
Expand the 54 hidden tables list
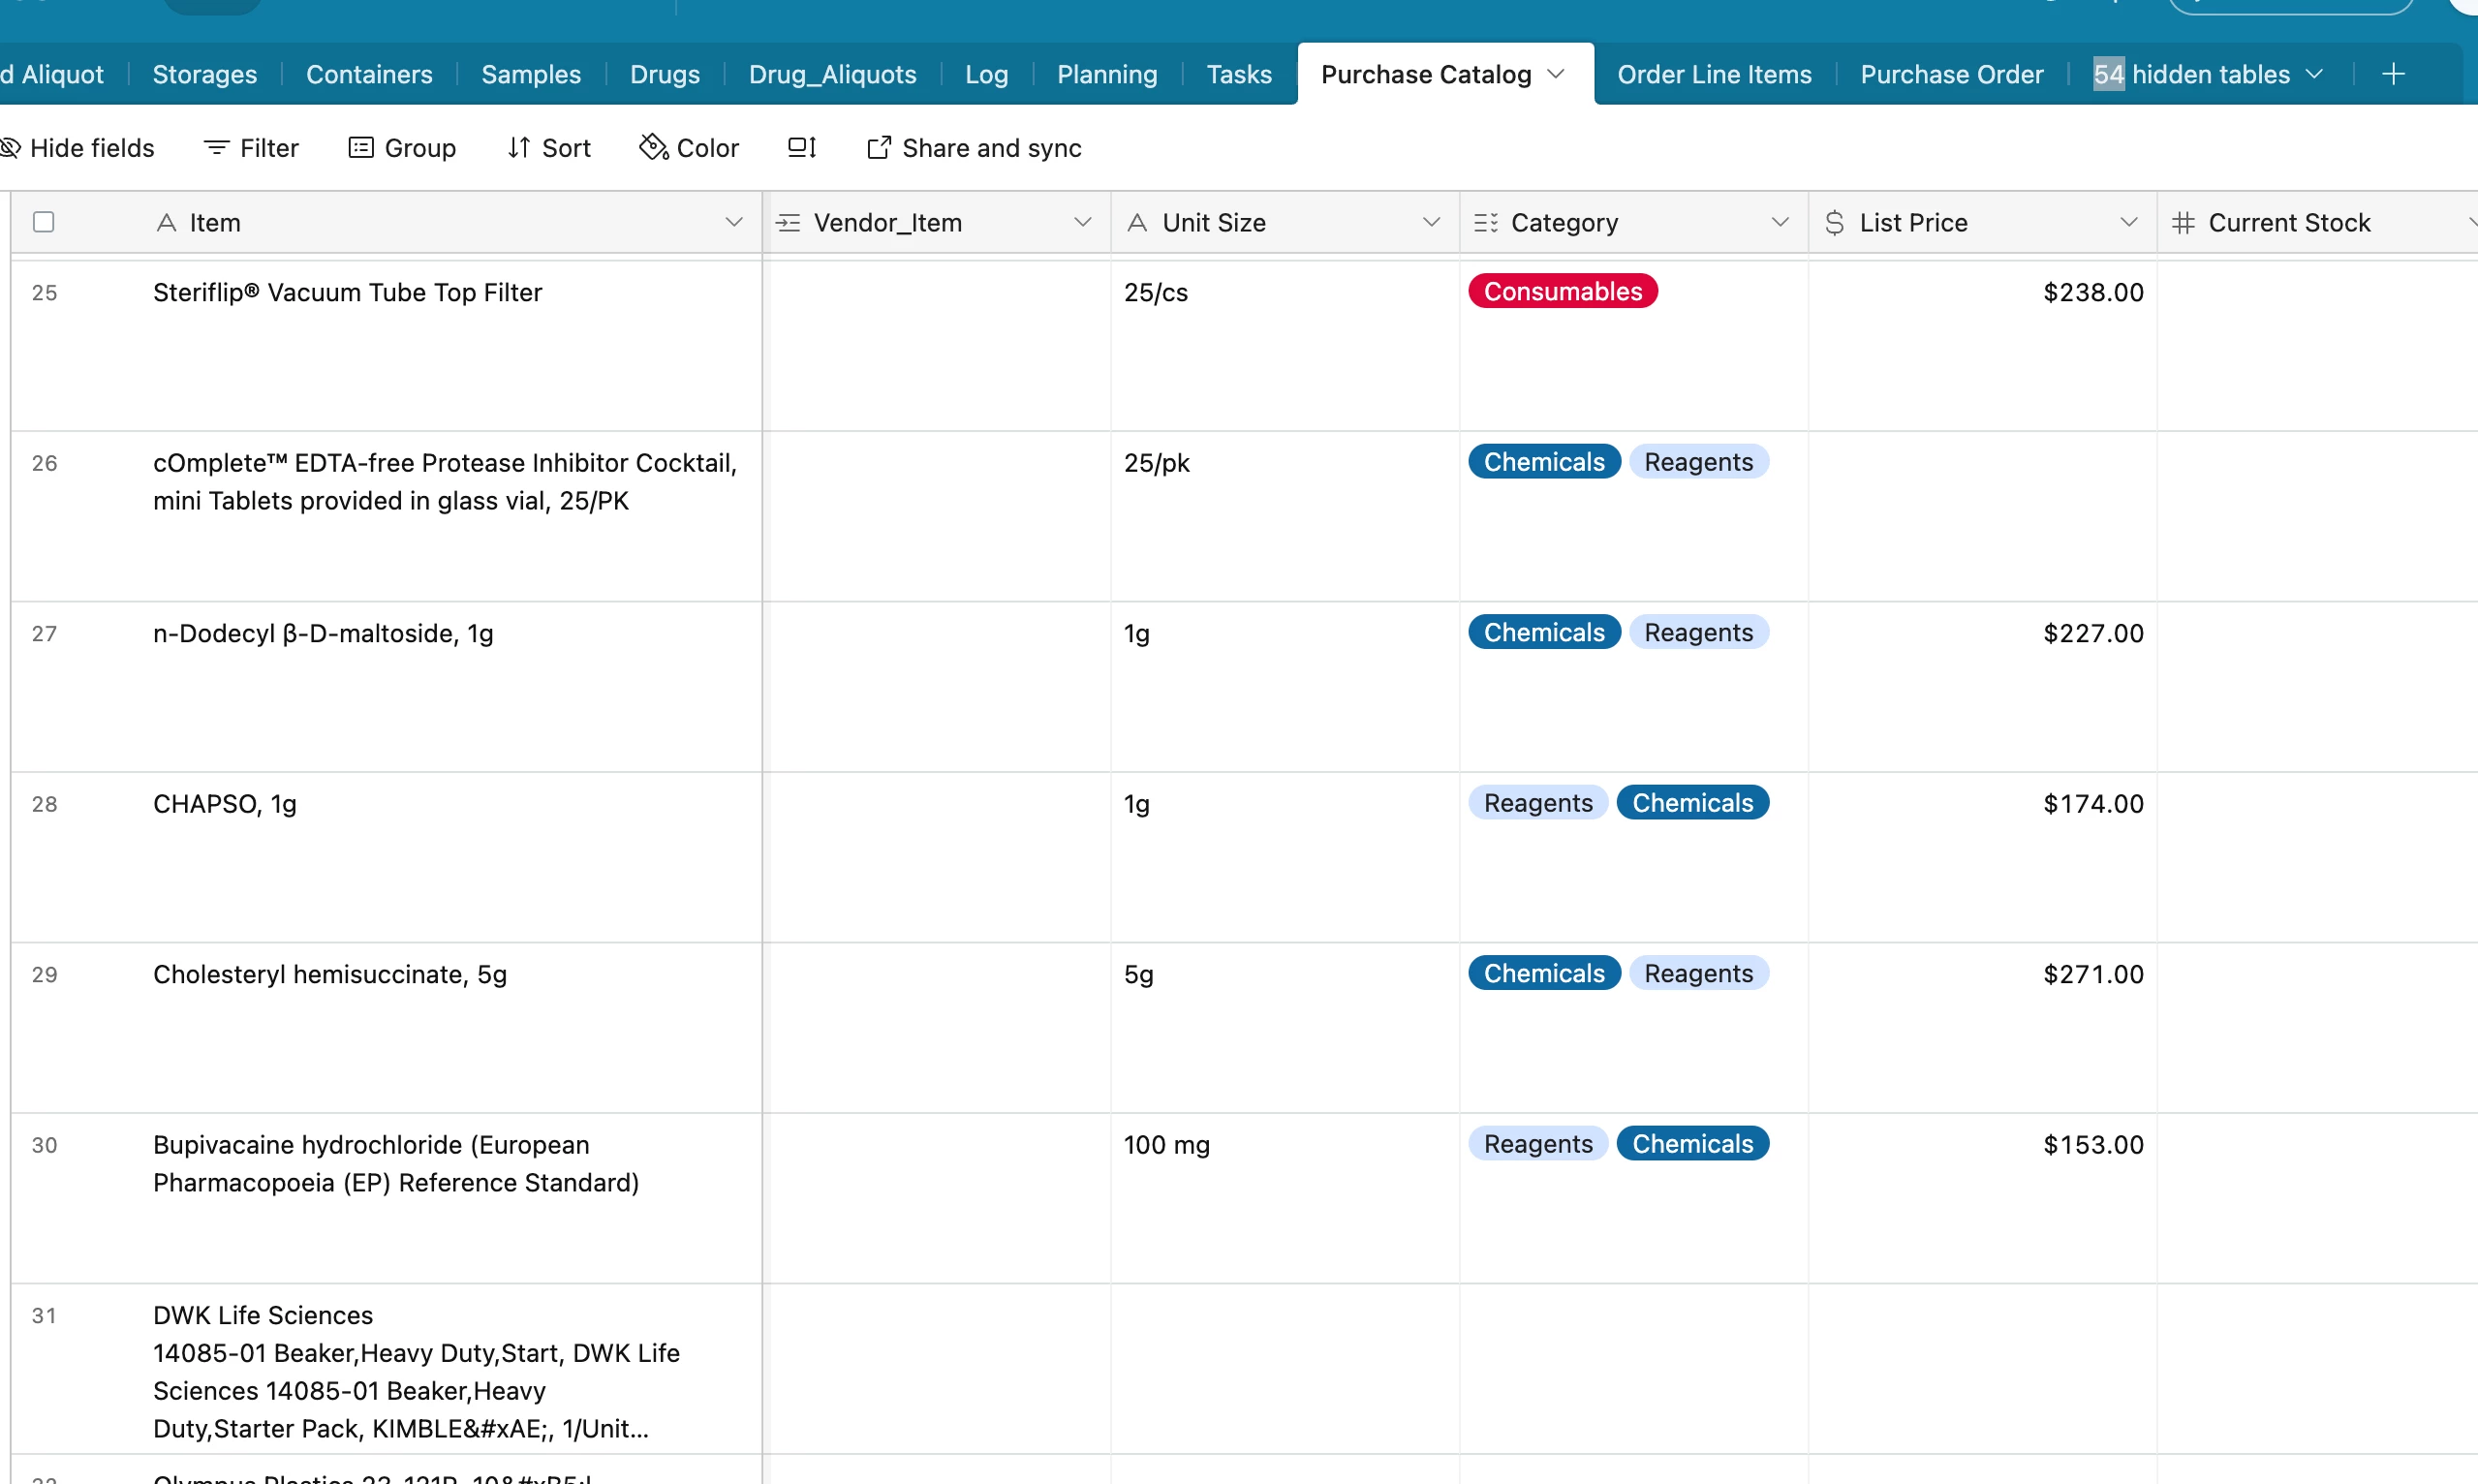point(2207,74)
